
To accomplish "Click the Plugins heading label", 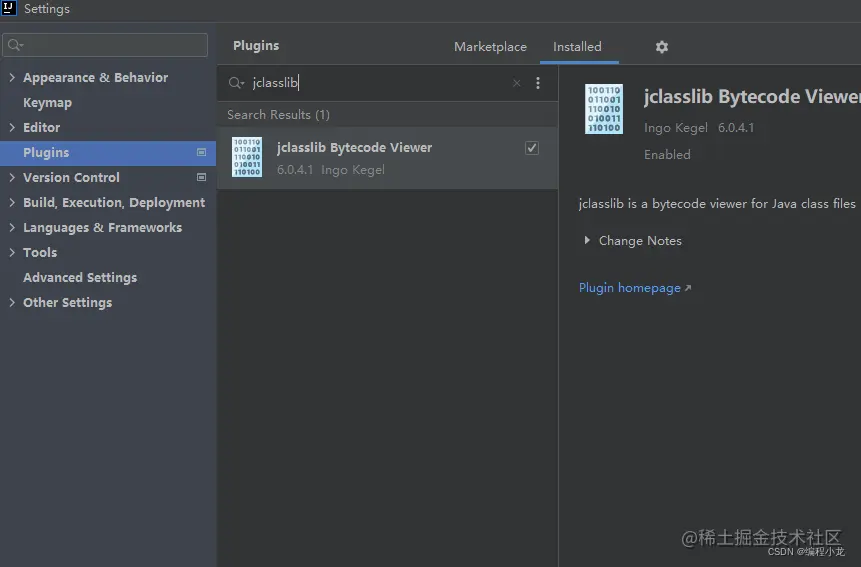I will point(256,46).
